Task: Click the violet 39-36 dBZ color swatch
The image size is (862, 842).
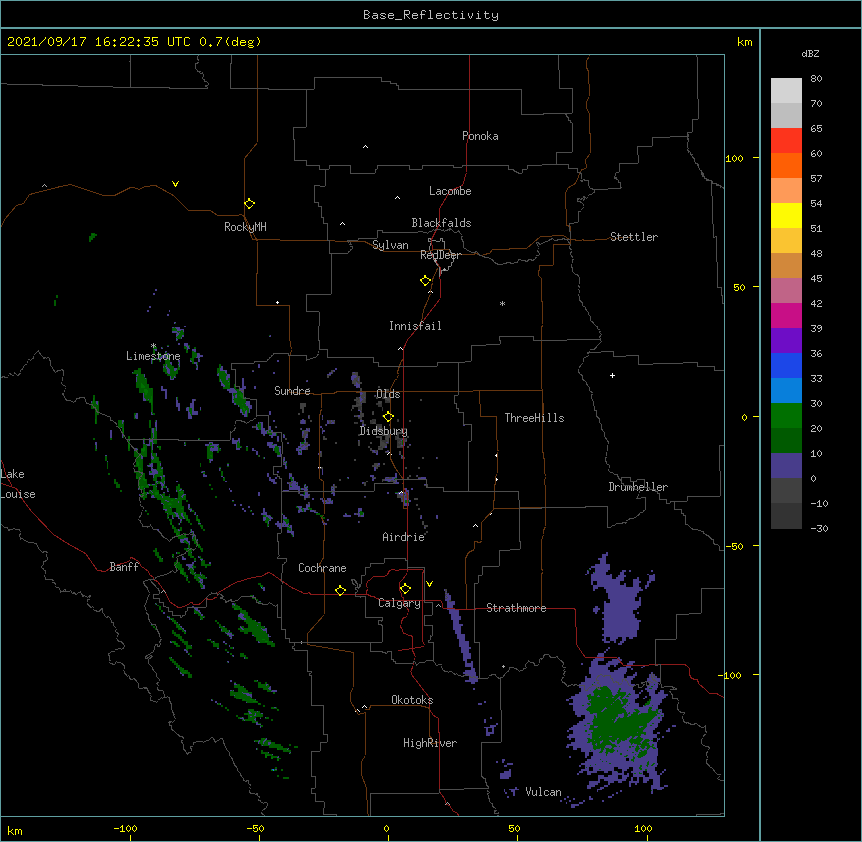Action: click(786, 341)
